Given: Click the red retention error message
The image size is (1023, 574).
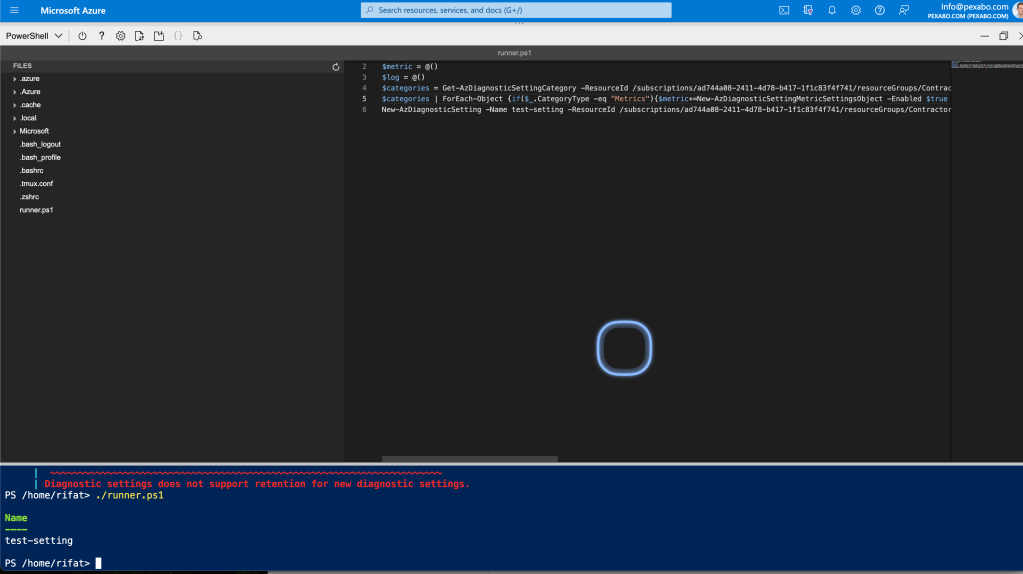Looking at the screenshot, I should point(257,484).
